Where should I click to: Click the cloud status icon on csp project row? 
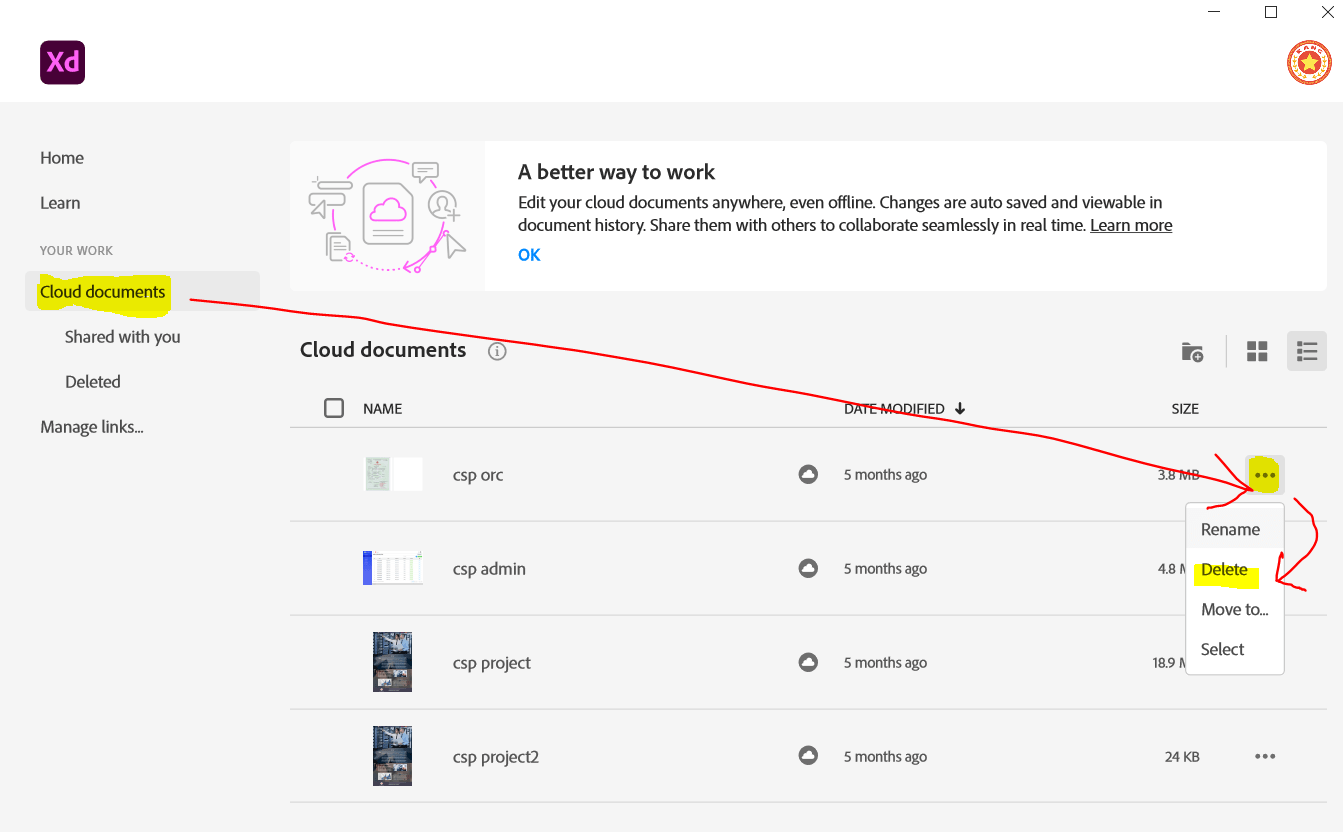808,662
